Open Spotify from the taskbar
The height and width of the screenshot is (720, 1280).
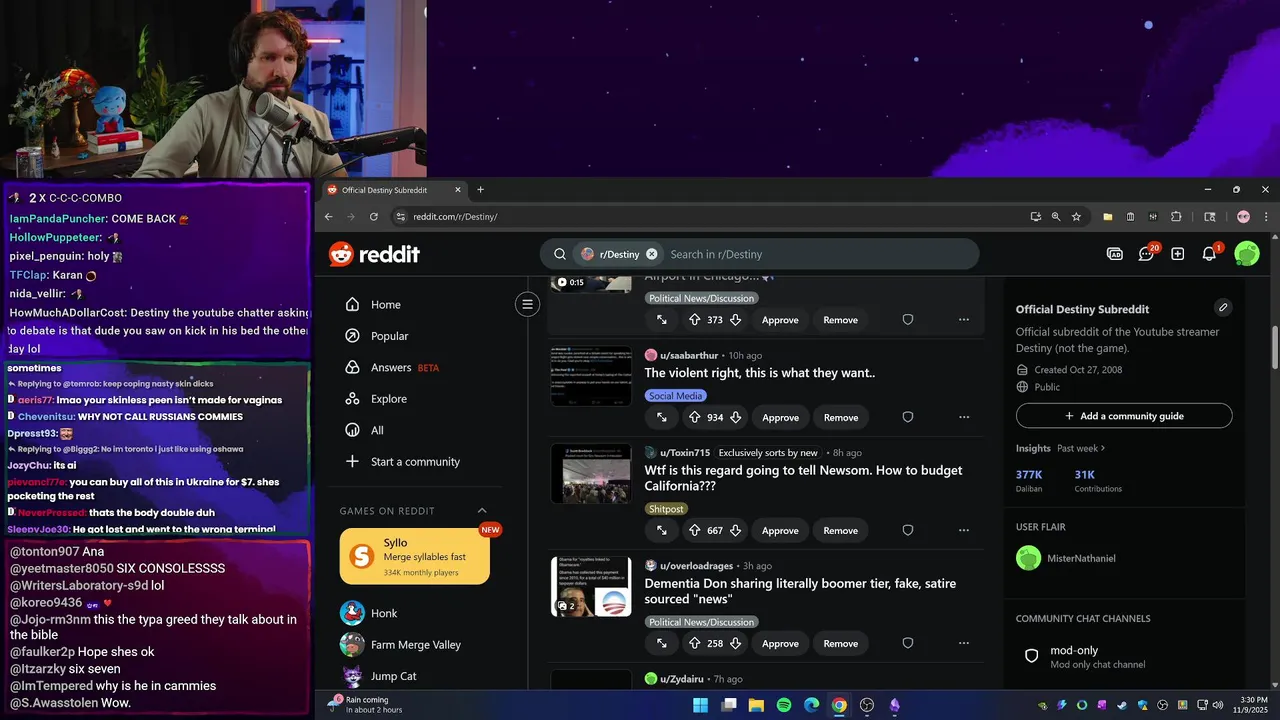784,705
